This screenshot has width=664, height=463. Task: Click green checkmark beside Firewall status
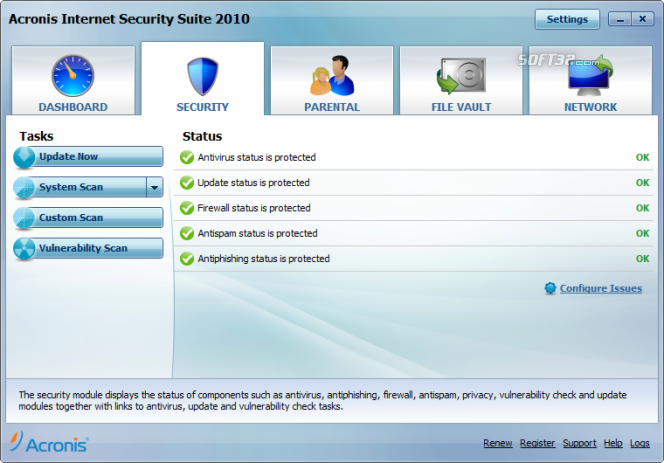click(x=187, y=208)
